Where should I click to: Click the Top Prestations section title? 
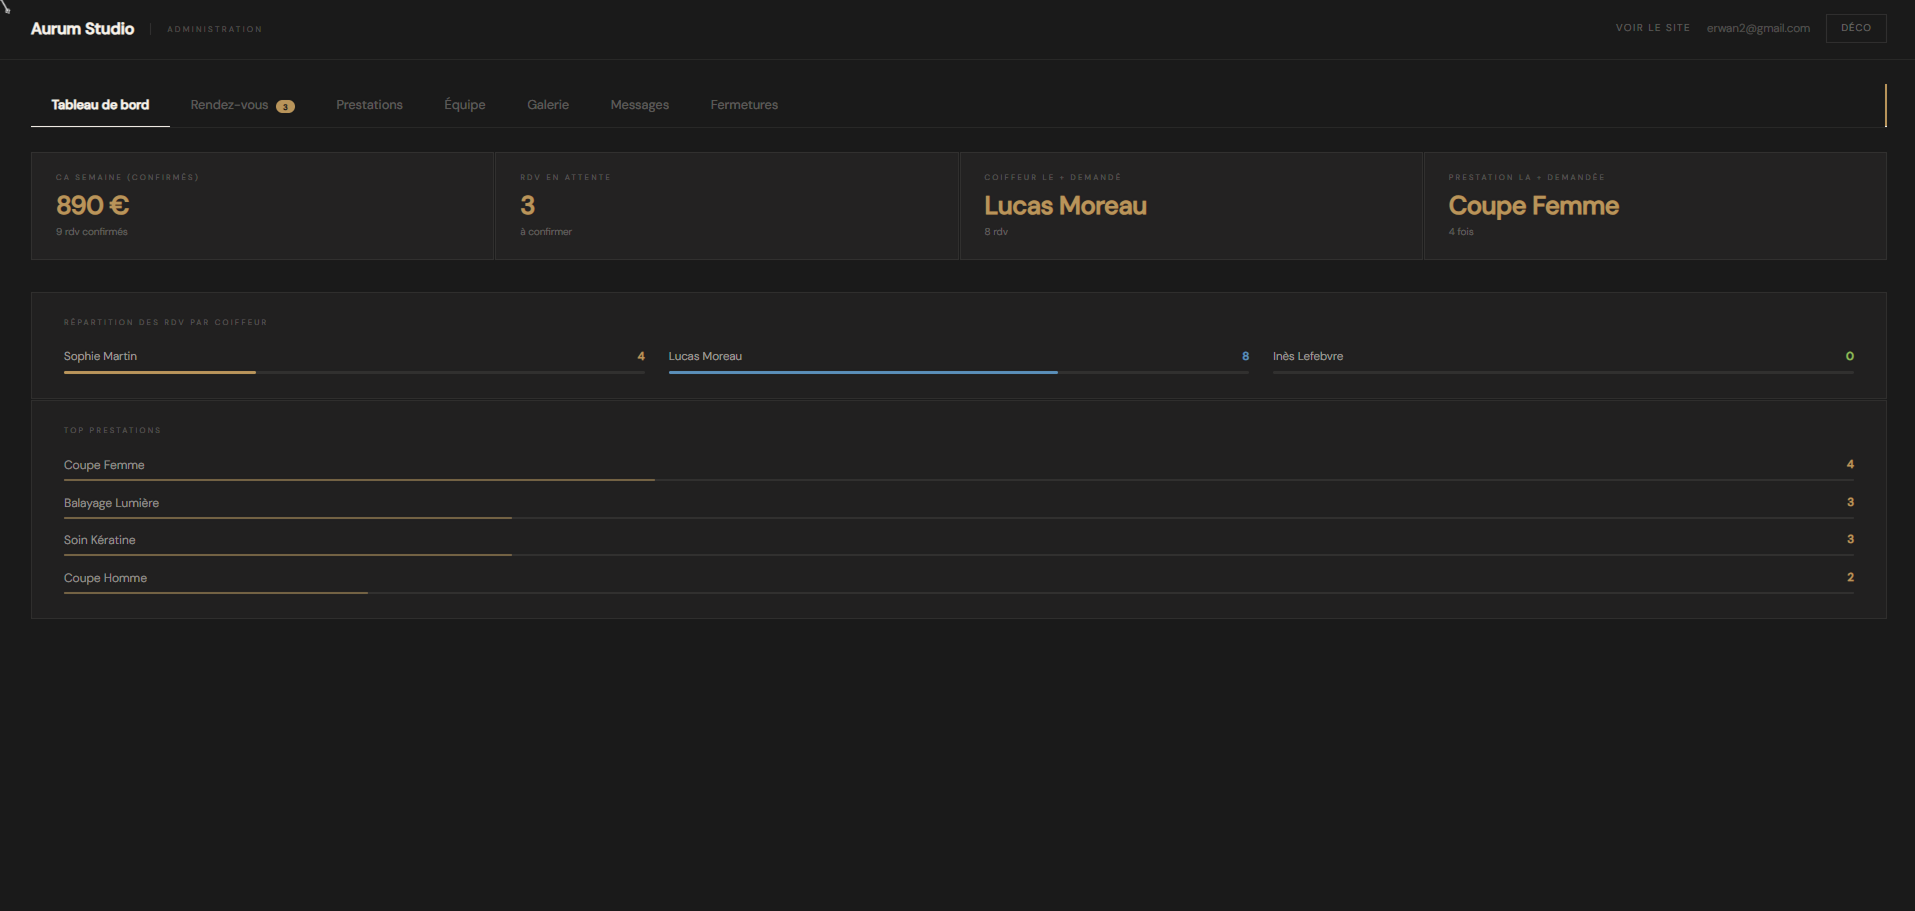pos(112,430)
